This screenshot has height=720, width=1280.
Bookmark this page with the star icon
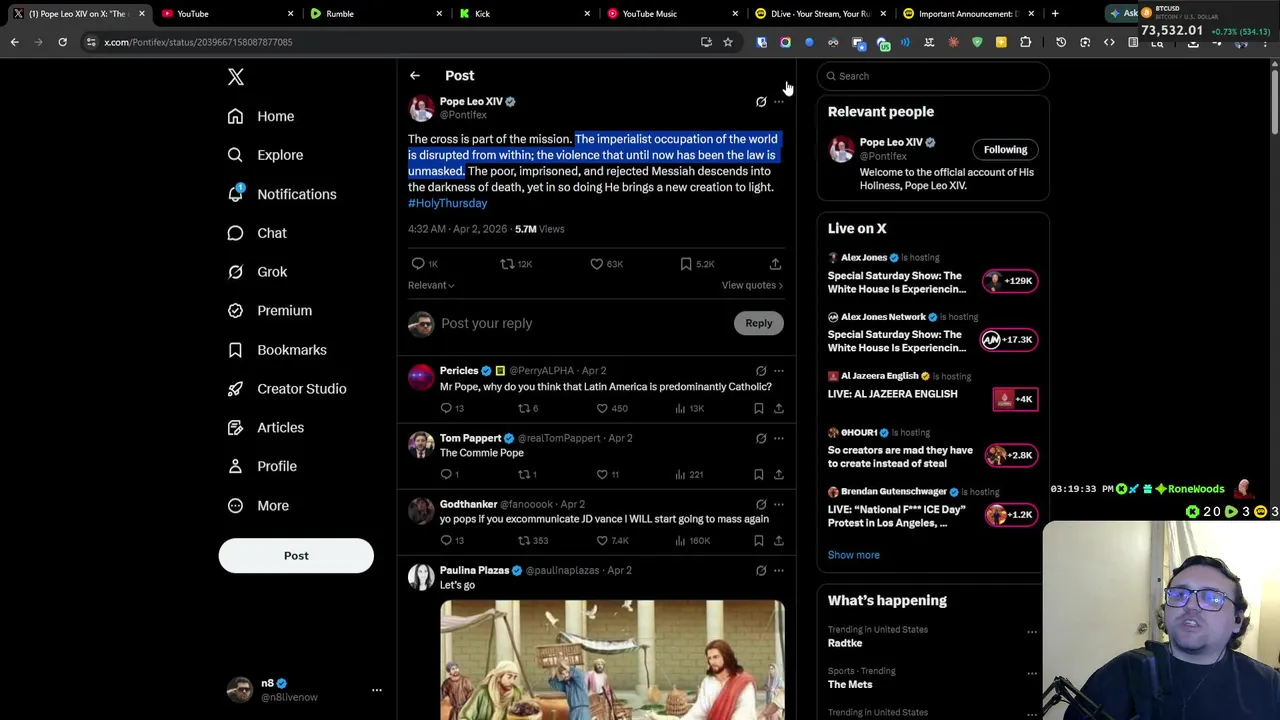tap(728, 42)
